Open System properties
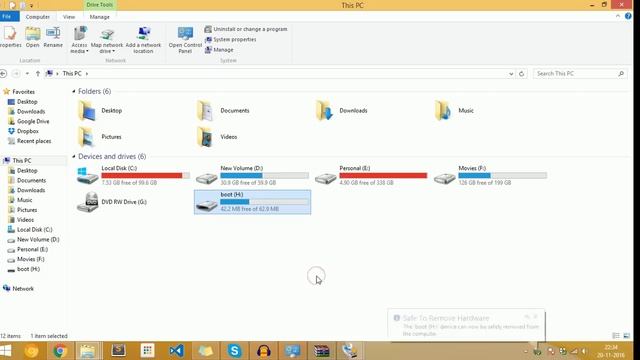 (230, 39)
